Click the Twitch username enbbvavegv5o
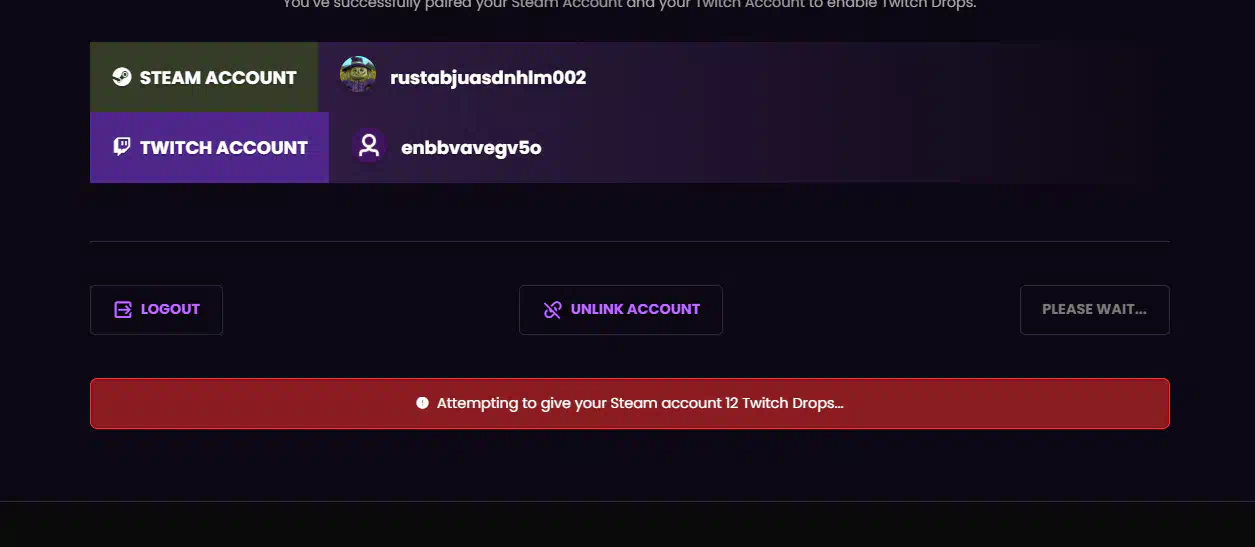Image resolution: width=1255 pixels, height=547 pixels. pos(471,147)
